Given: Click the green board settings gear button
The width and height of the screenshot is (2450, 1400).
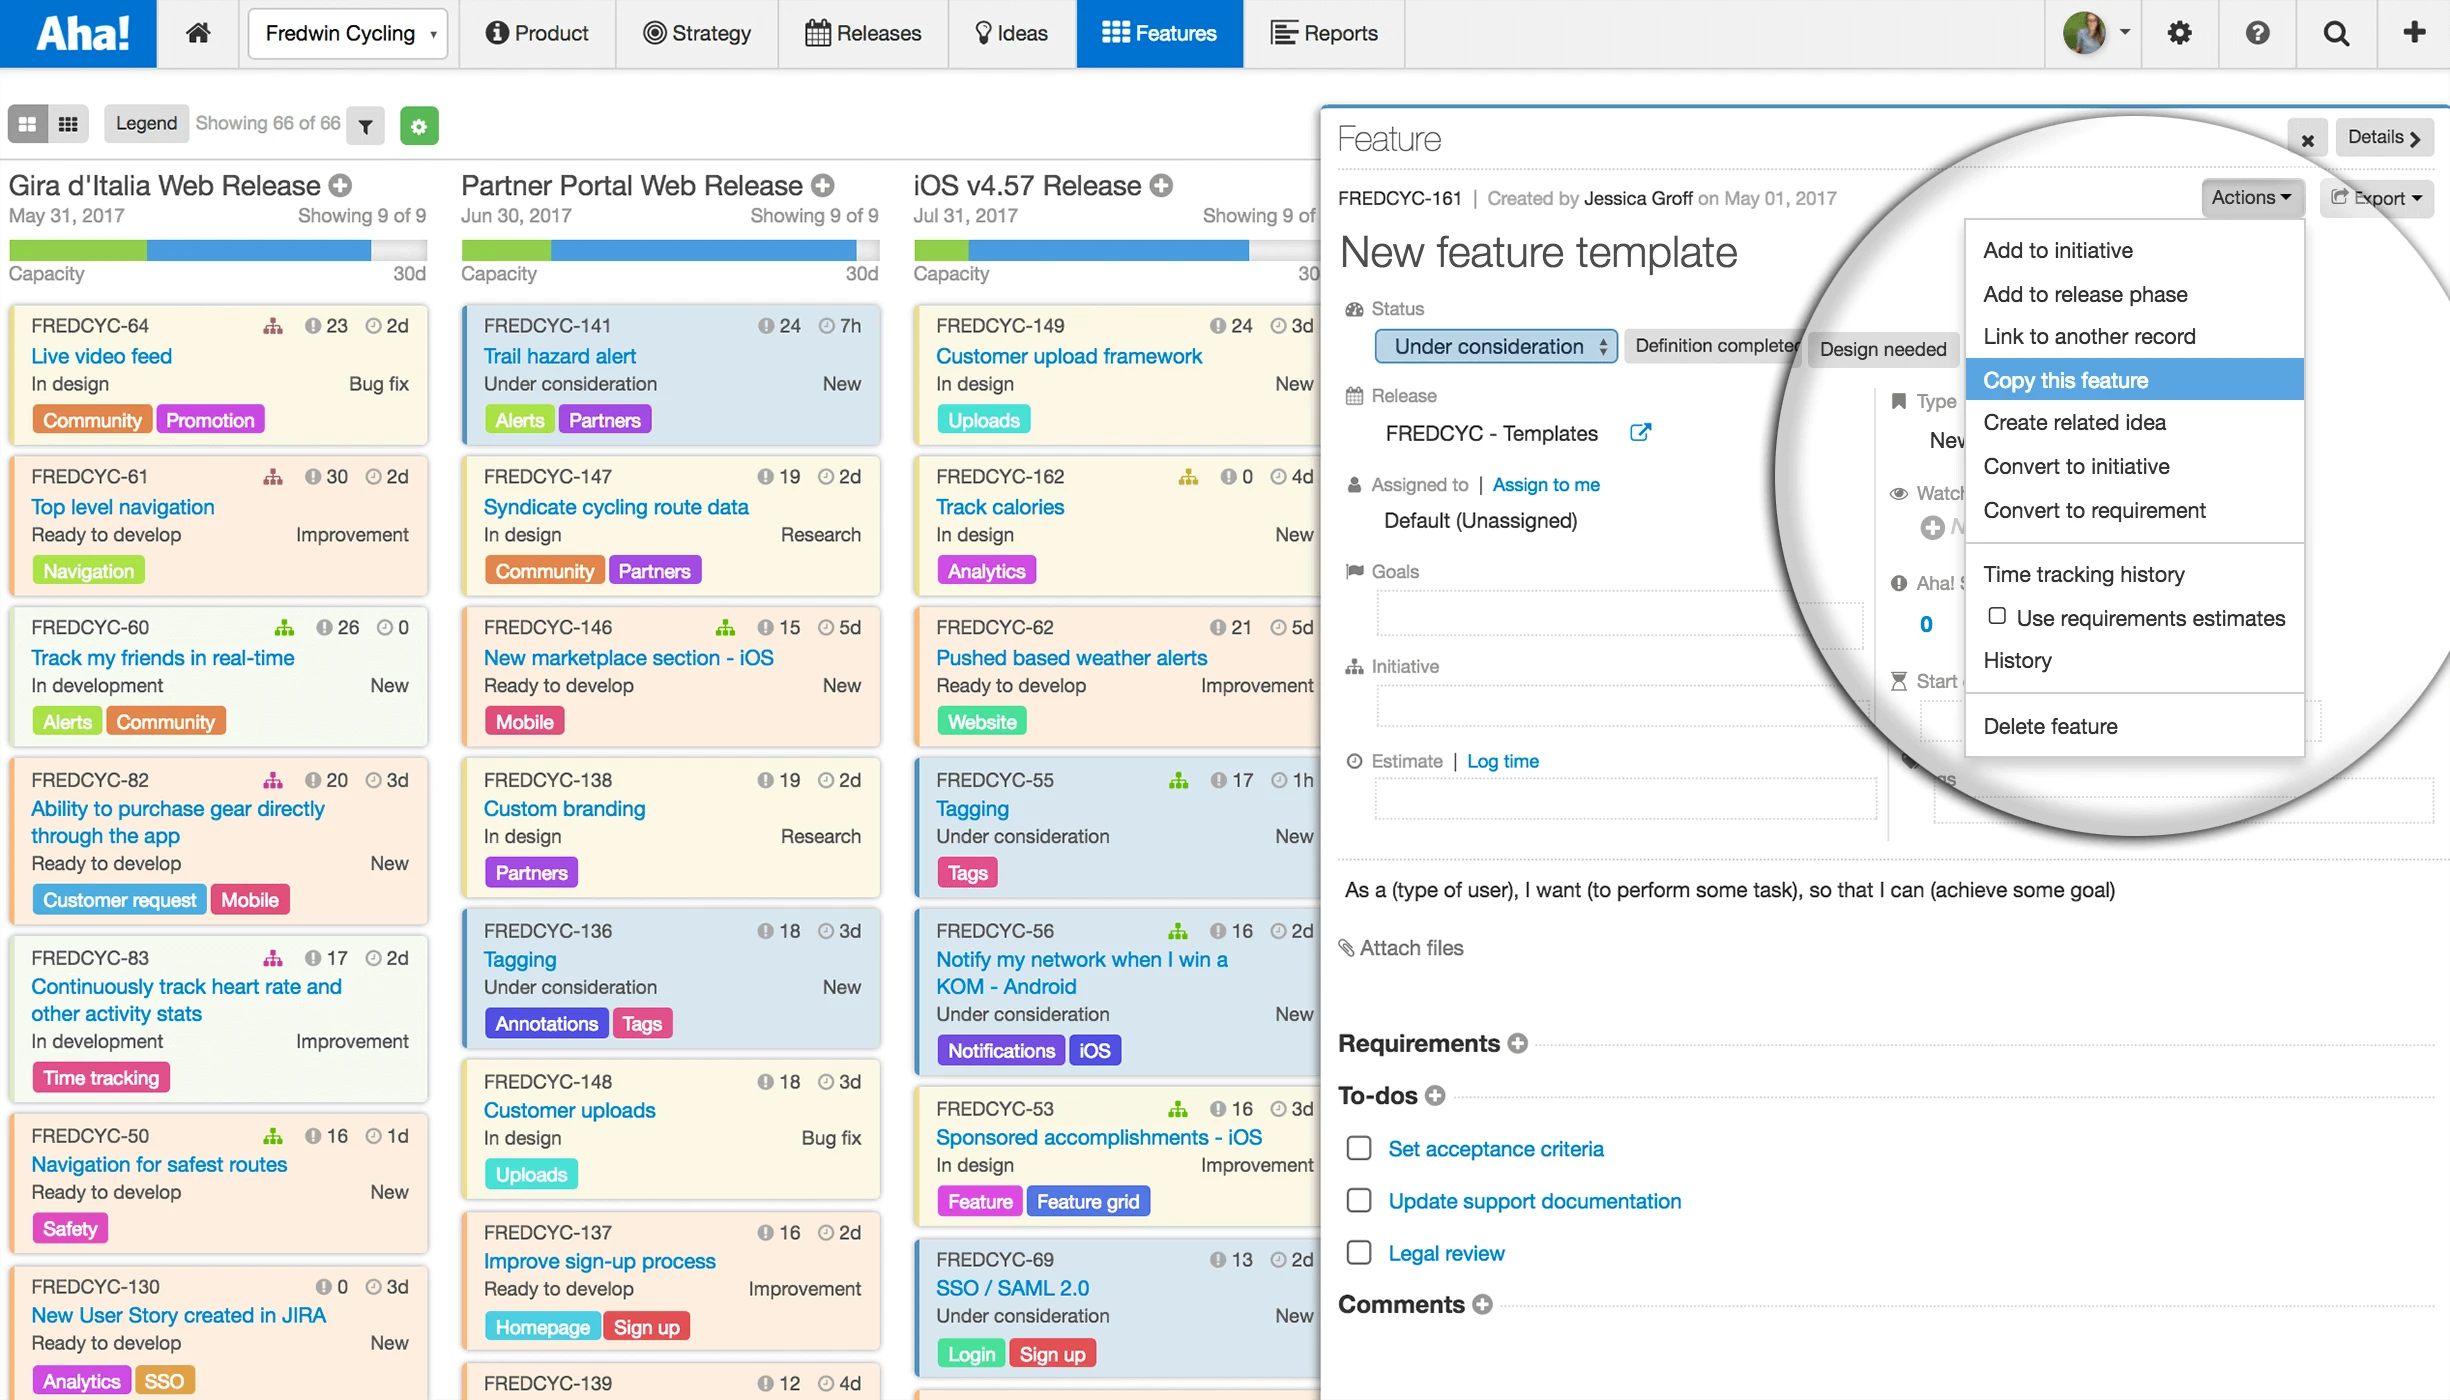Looking at the screenshot, I should click(419, 125).
